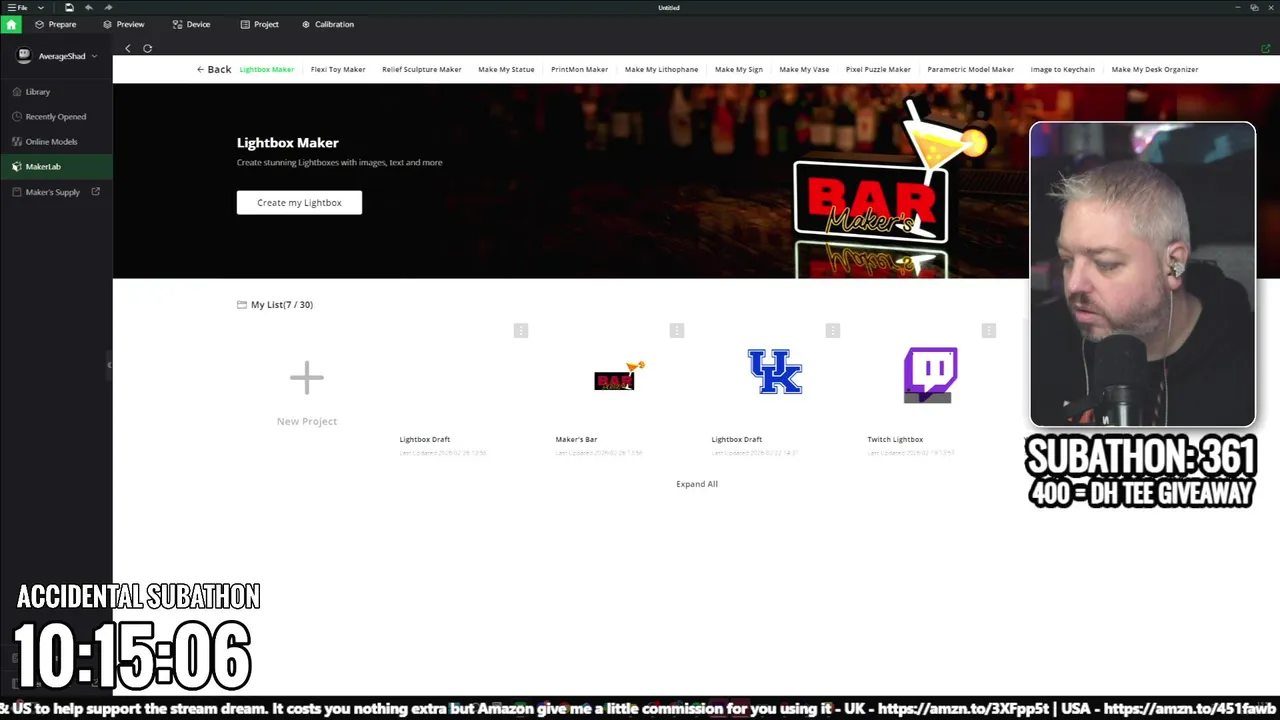The image size is (1280, 720).
Task: Open the Pixel Puzzle Maker tab
Action: click(x=878, y=70)
